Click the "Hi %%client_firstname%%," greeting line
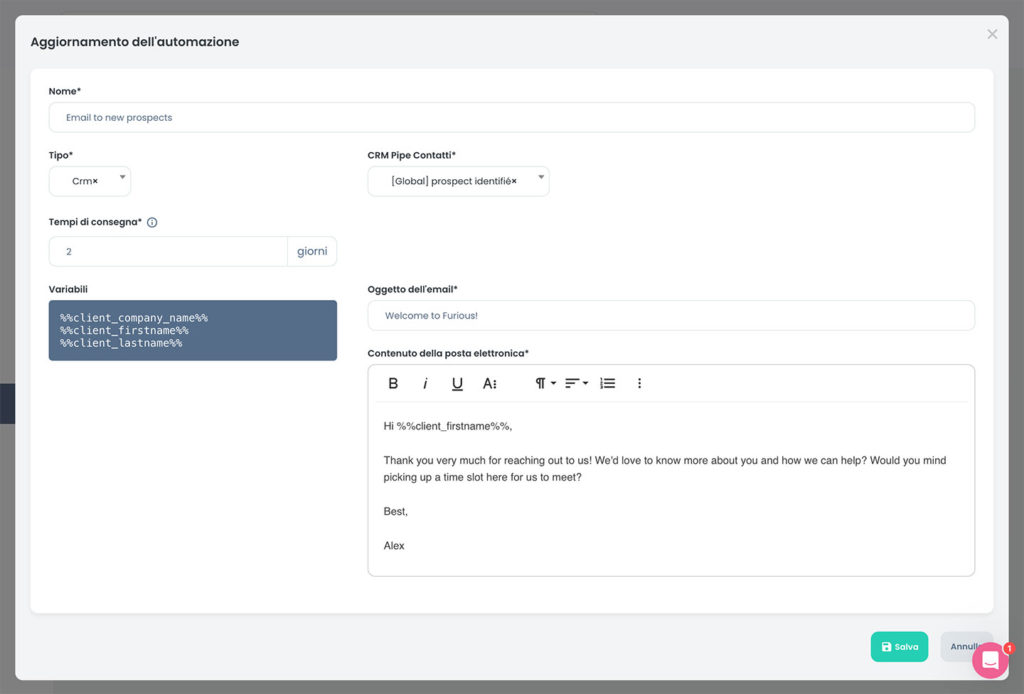Viewport: 1024px width, 694px height. (x=447, y=426)
